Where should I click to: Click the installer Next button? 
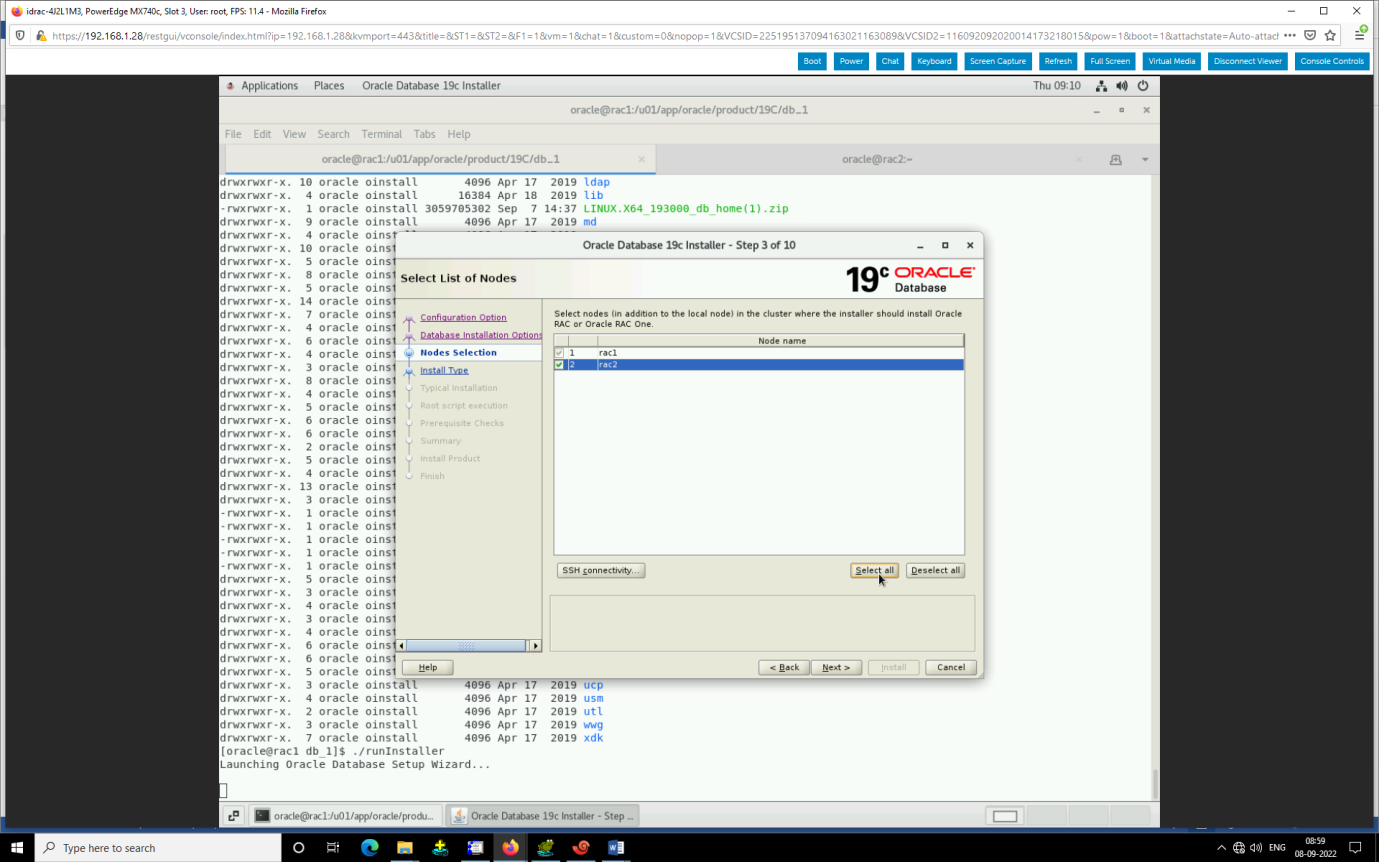836,667
